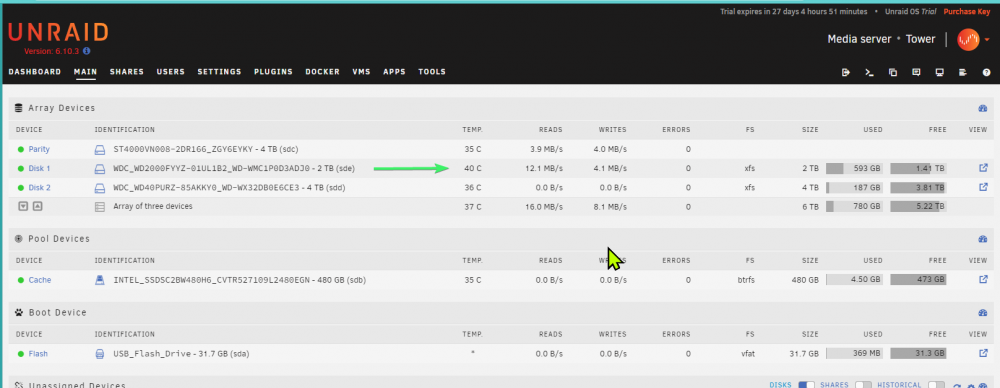1000x388 pixels.
Task: Toggle the HISTORICAL switch
Action: pyautogui.click(x=936, y=385)
